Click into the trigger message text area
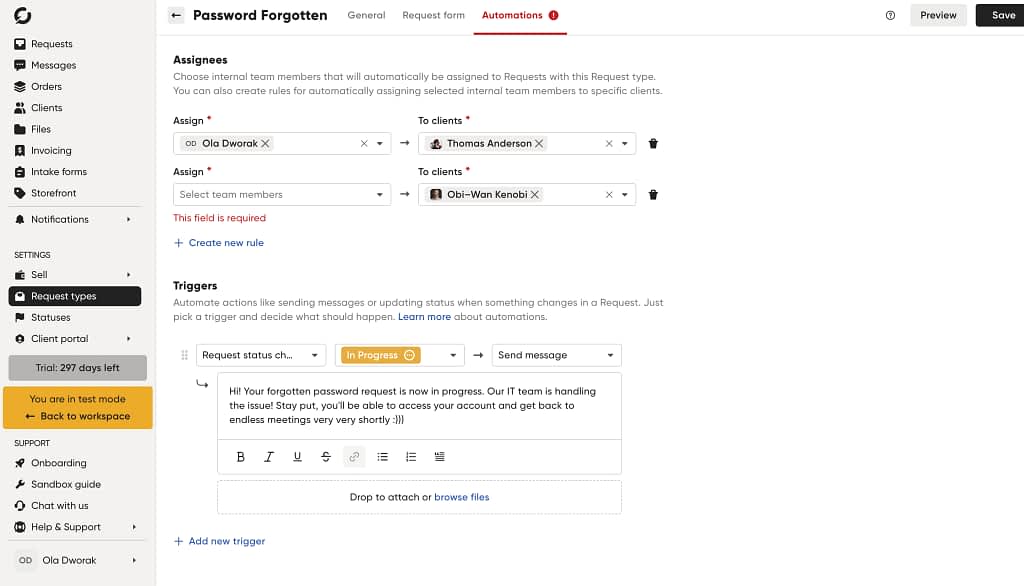Image resolution: width=1024 pixels, height=586 pixels. click(419, 406)
